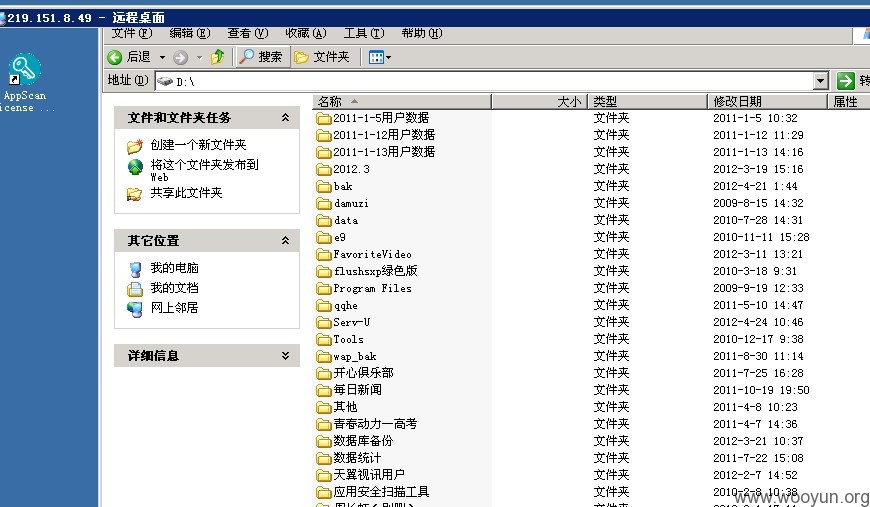Click the 应用安全扫描工具 folder name

[381, 492]
